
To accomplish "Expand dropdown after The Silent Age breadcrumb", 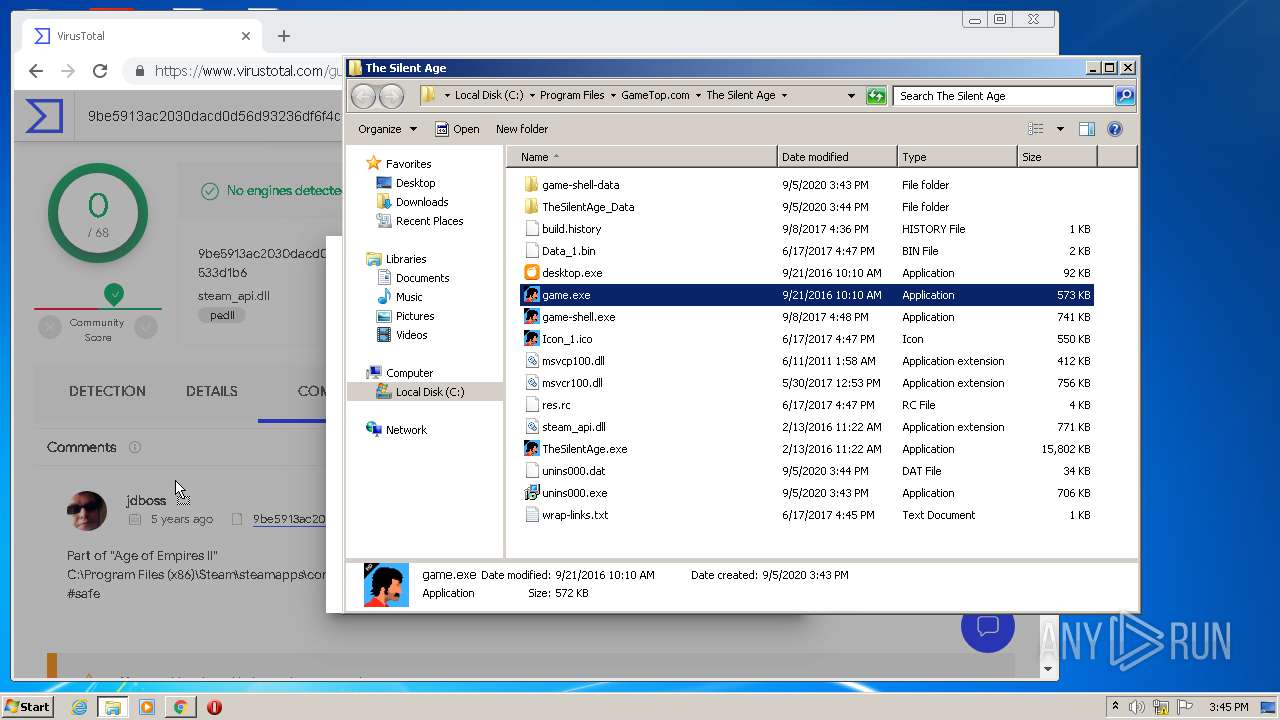I will pos(784,96).
